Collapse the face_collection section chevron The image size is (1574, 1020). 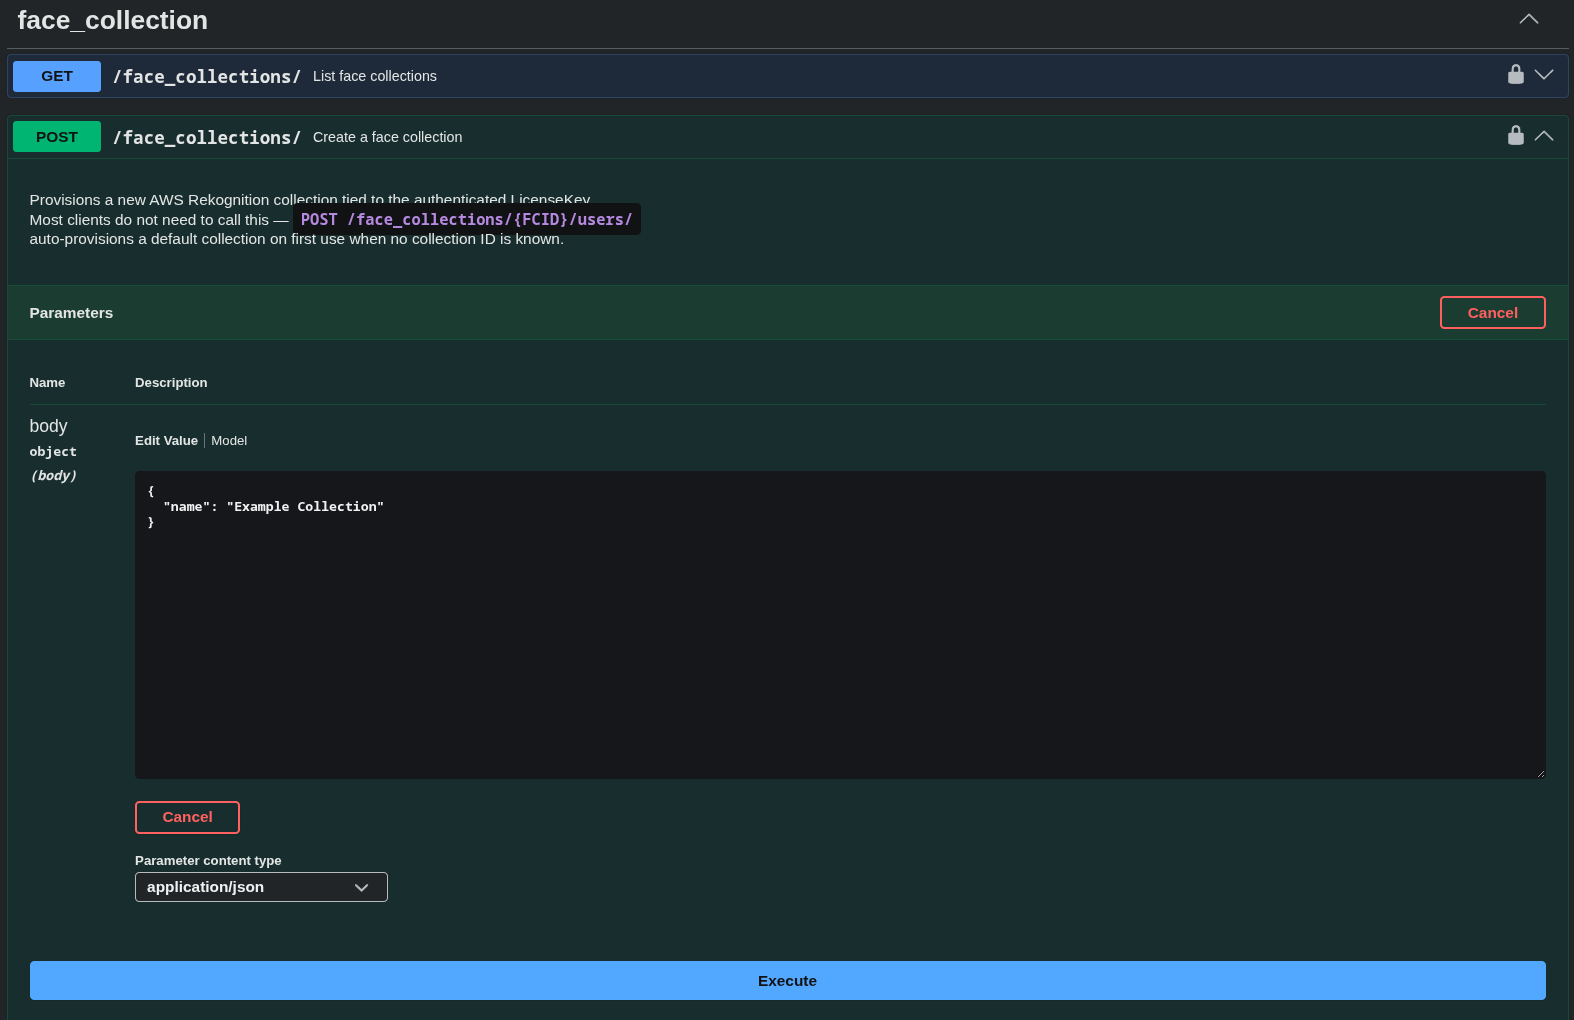1529,19
